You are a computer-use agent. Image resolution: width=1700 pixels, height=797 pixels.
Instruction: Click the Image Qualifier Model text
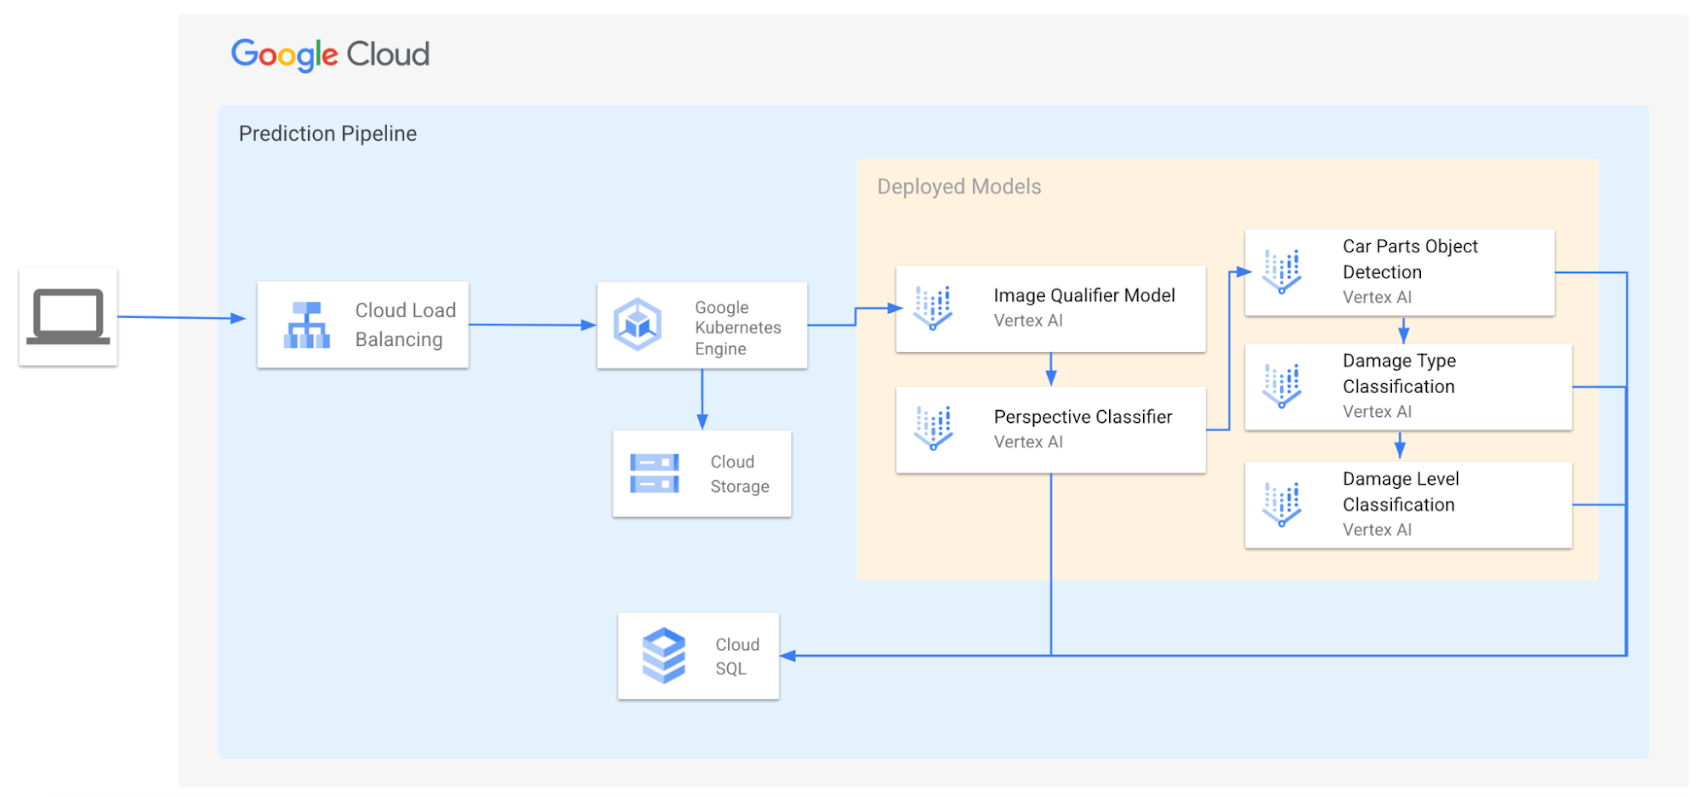point(1084,296)
